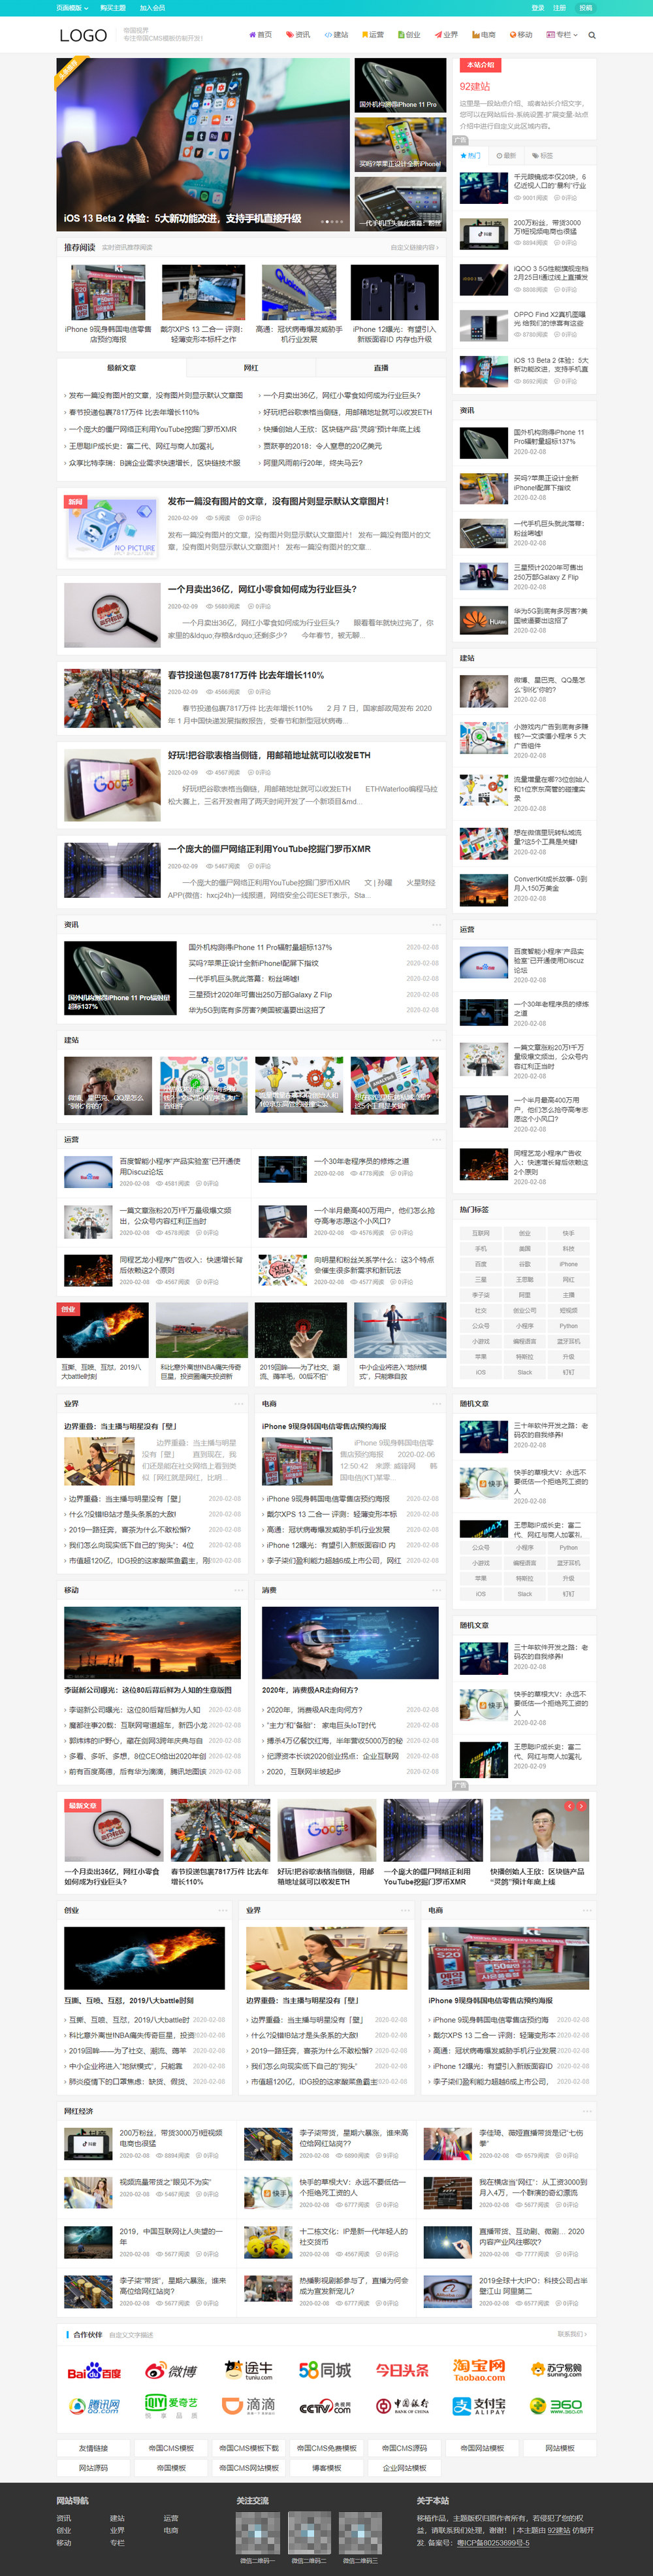Select 电商 in the main navigation
The height and width of the screenshot is (2576, 653).
(x=483, y=35)
